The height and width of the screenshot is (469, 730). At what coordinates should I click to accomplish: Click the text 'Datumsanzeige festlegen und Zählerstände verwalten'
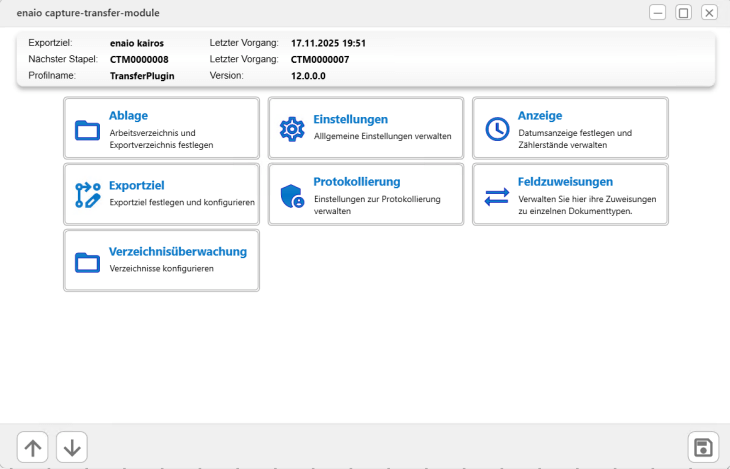coord(575,139)
